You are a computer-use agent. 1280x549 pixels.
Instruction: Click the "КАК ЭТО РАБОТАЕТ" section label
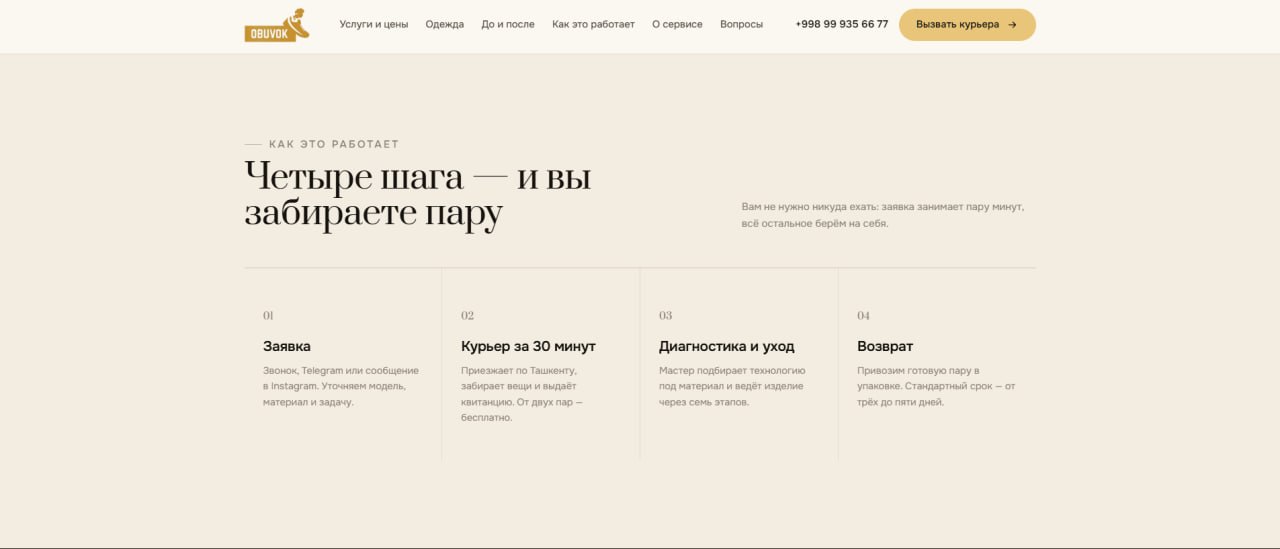click(x=334, y=144)
